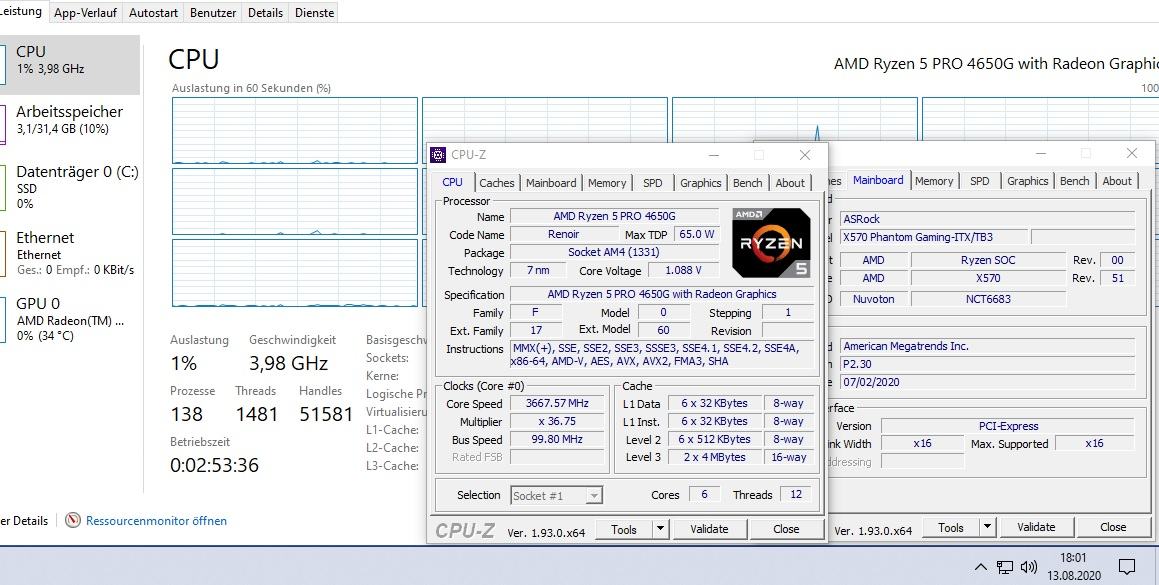This screenshot has height=585, width=1159.
Task: Click the volume speaker icon in system tray
Action: [x=1028, y=567]
